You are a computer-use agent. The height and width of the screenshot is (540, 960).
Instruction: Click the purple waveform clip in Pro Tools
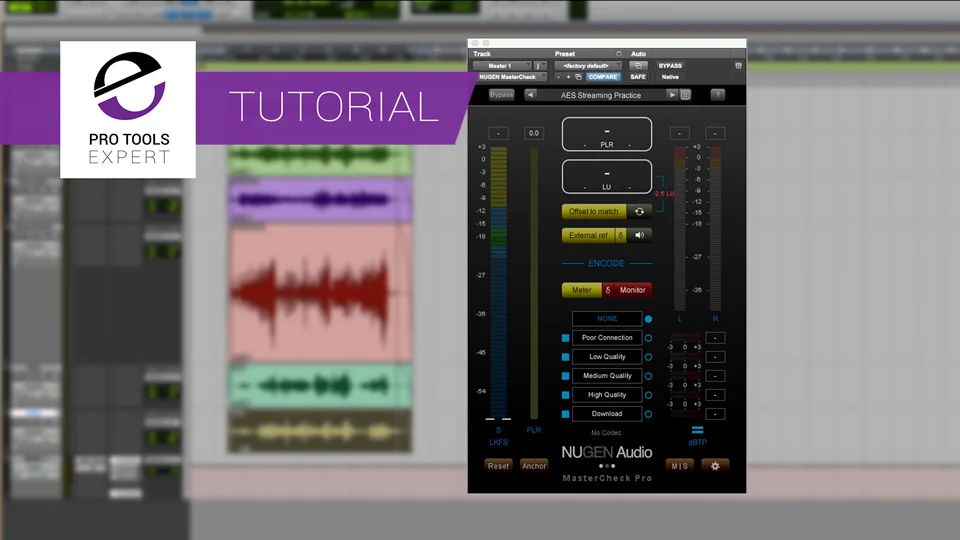[319, 200]
